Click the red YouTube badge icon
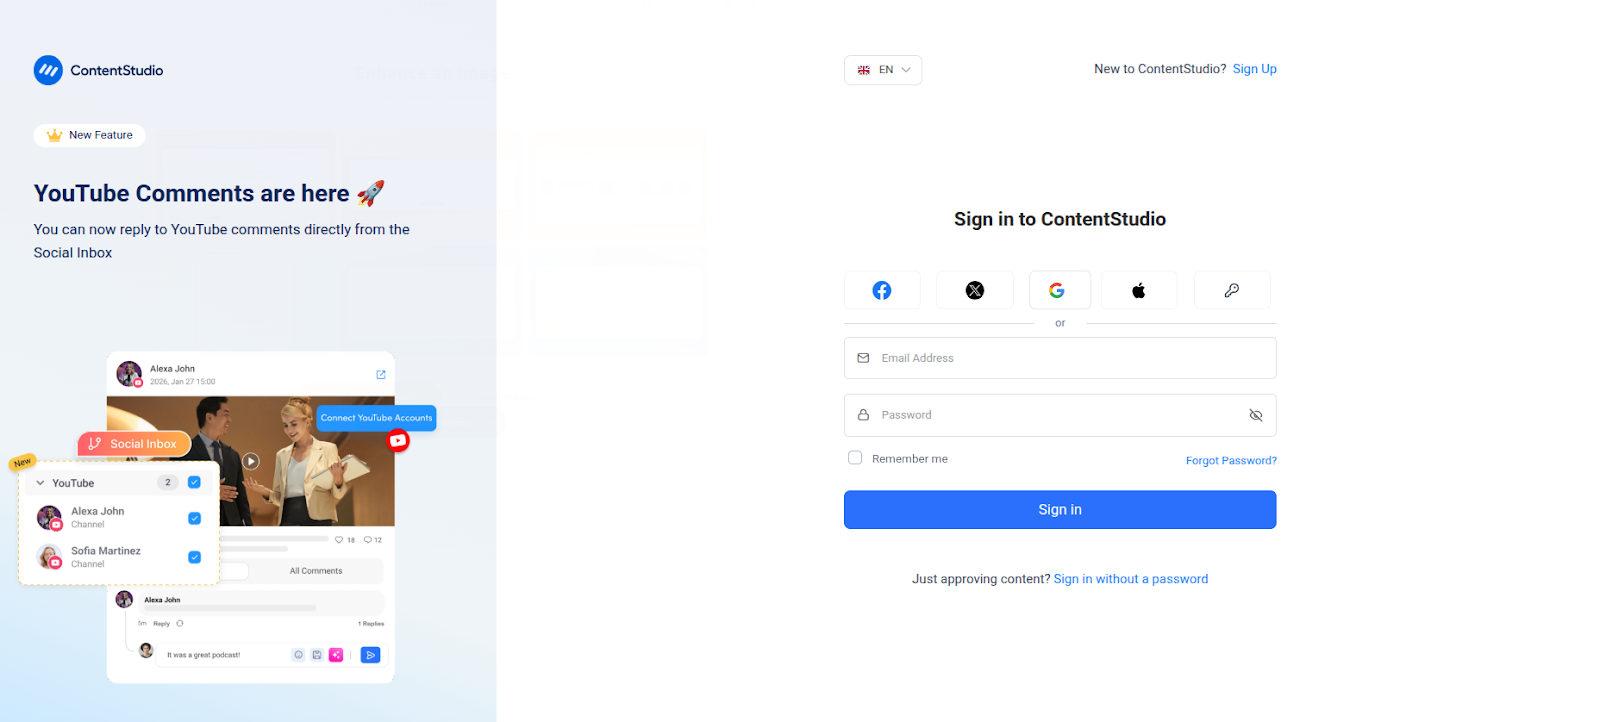This screenshot has width=1600, height=722. pyautogui.click(x=398, y=440)
